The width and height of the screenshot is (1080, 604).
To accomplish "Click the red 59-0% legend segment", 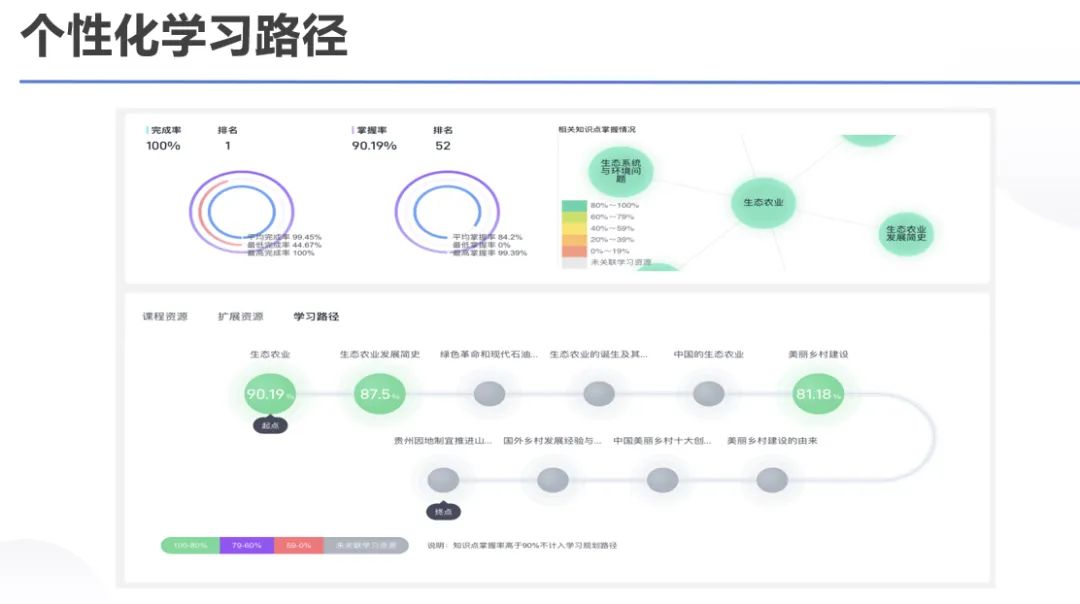I will [x=298, y=545].
